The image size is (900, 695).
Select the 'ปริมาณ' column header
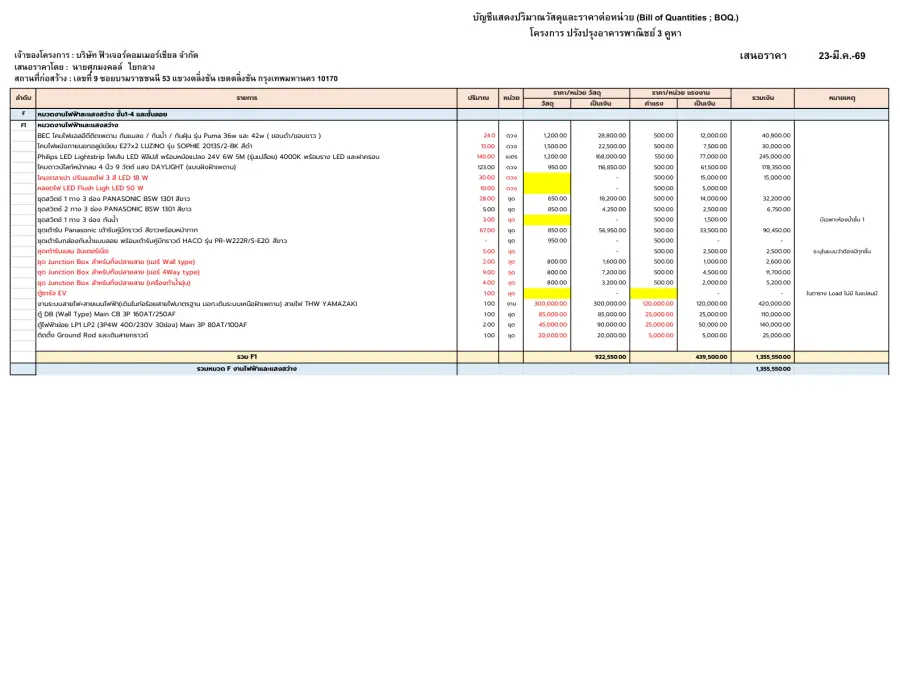pos(478,98)
